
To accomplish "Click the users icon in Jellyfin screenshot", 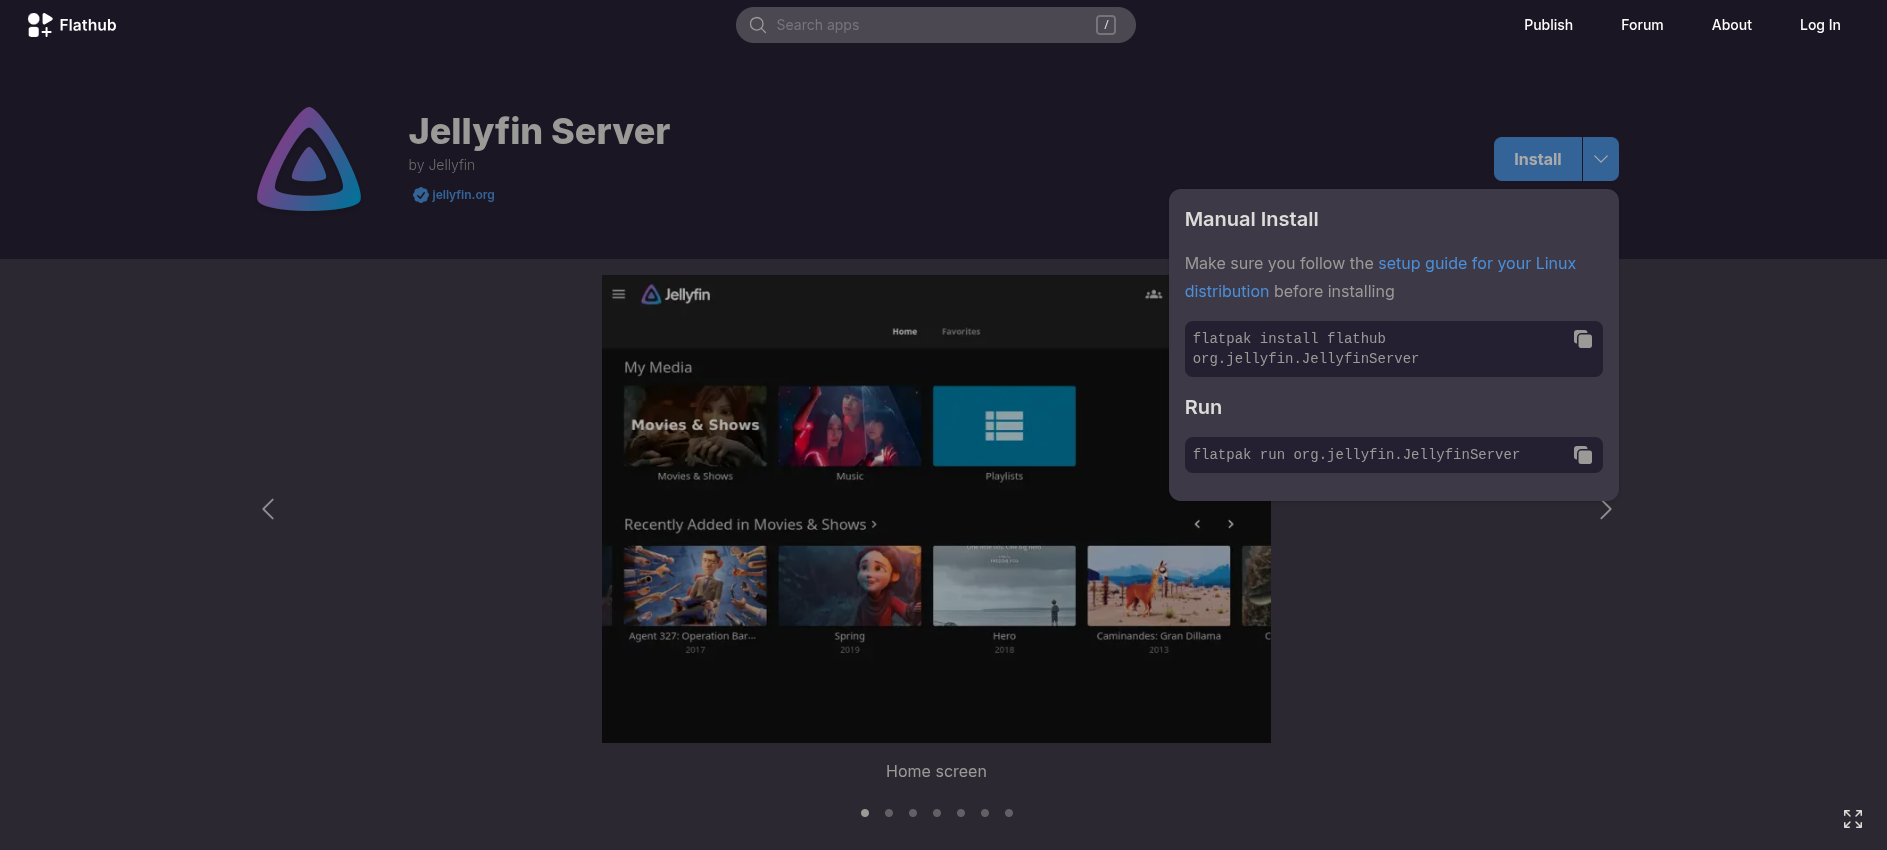I will point(1153,294).
